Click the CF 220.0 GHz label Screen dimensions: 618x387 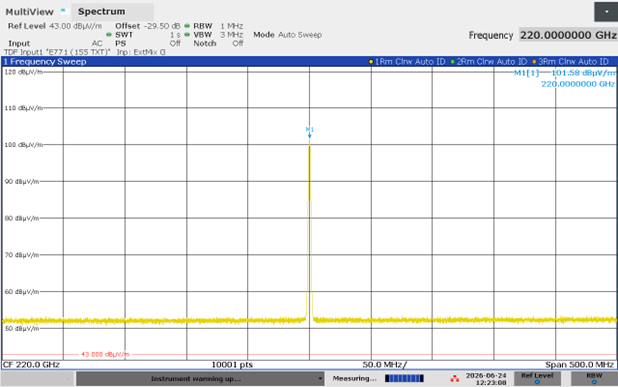(x=31, y=365)
